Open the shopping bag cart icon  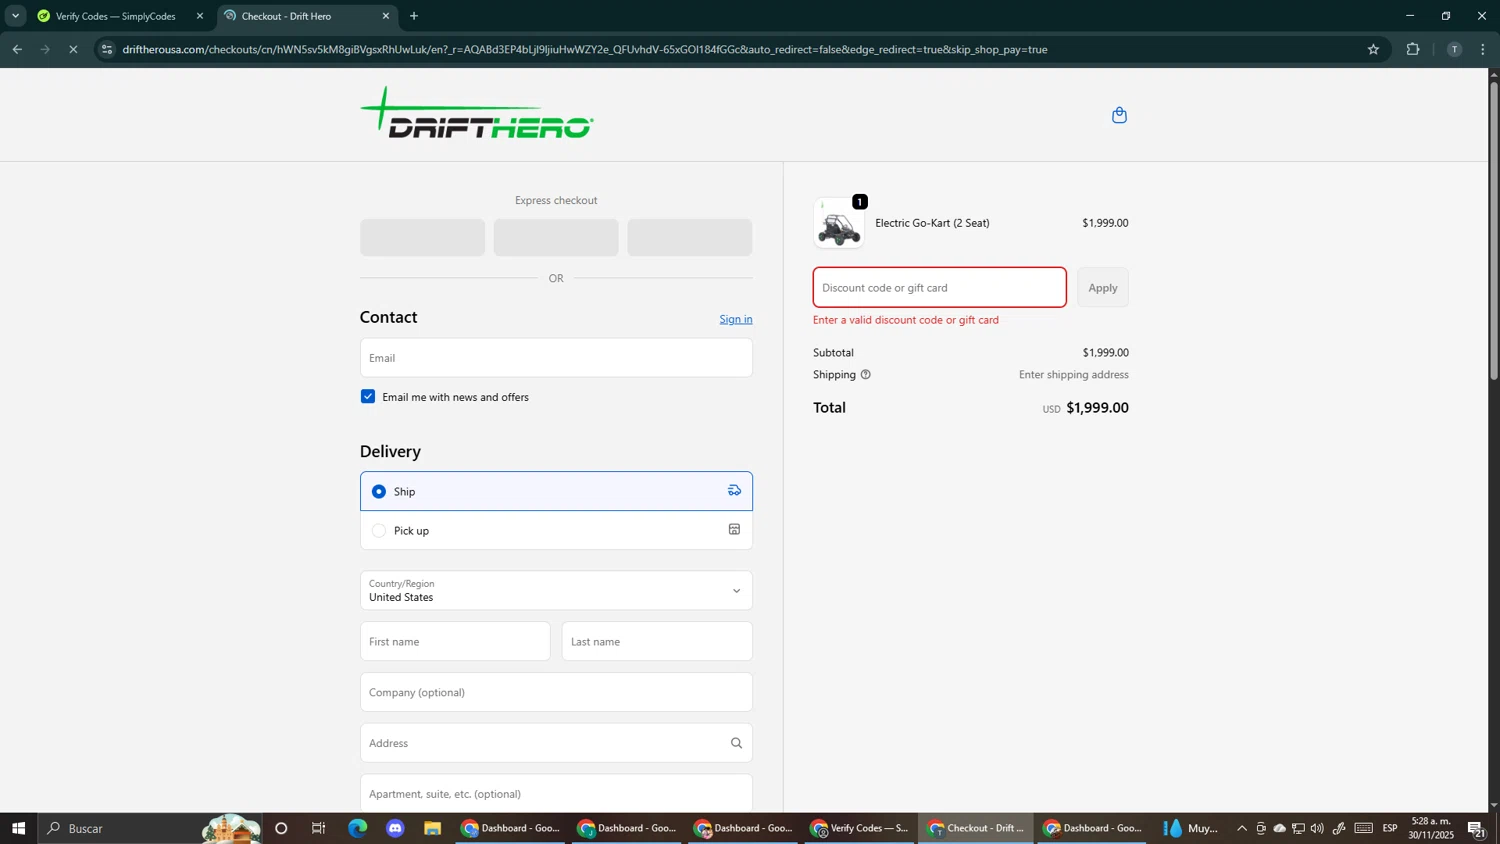(x=1119, y=115)
